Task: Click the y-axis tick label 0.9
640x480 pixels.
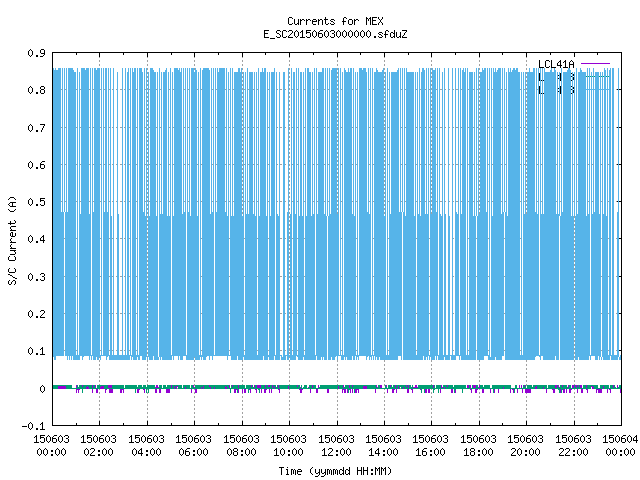Action: (x=36, y=53)
